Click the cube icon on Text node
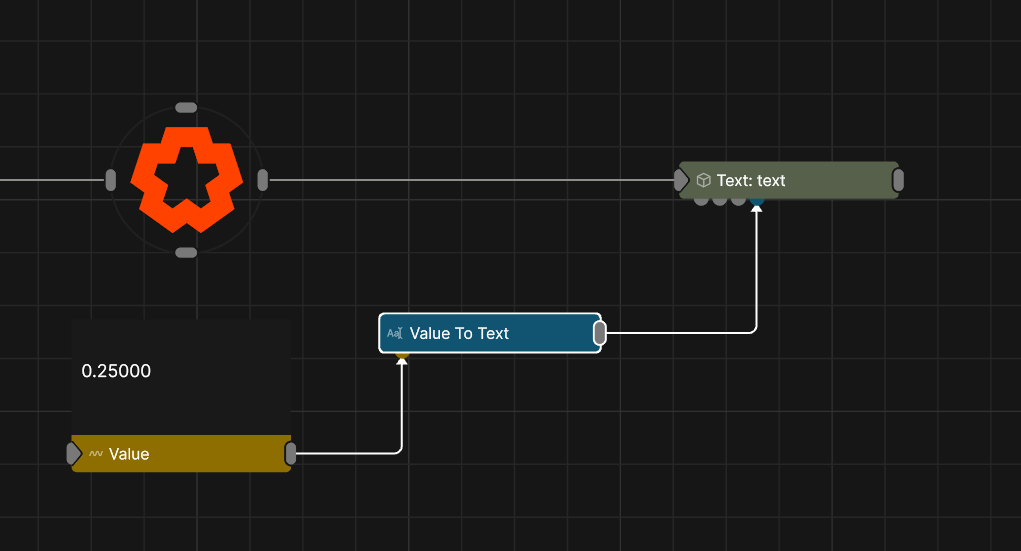The width and height of the screenshot is (1021, 551). point(703,181)
